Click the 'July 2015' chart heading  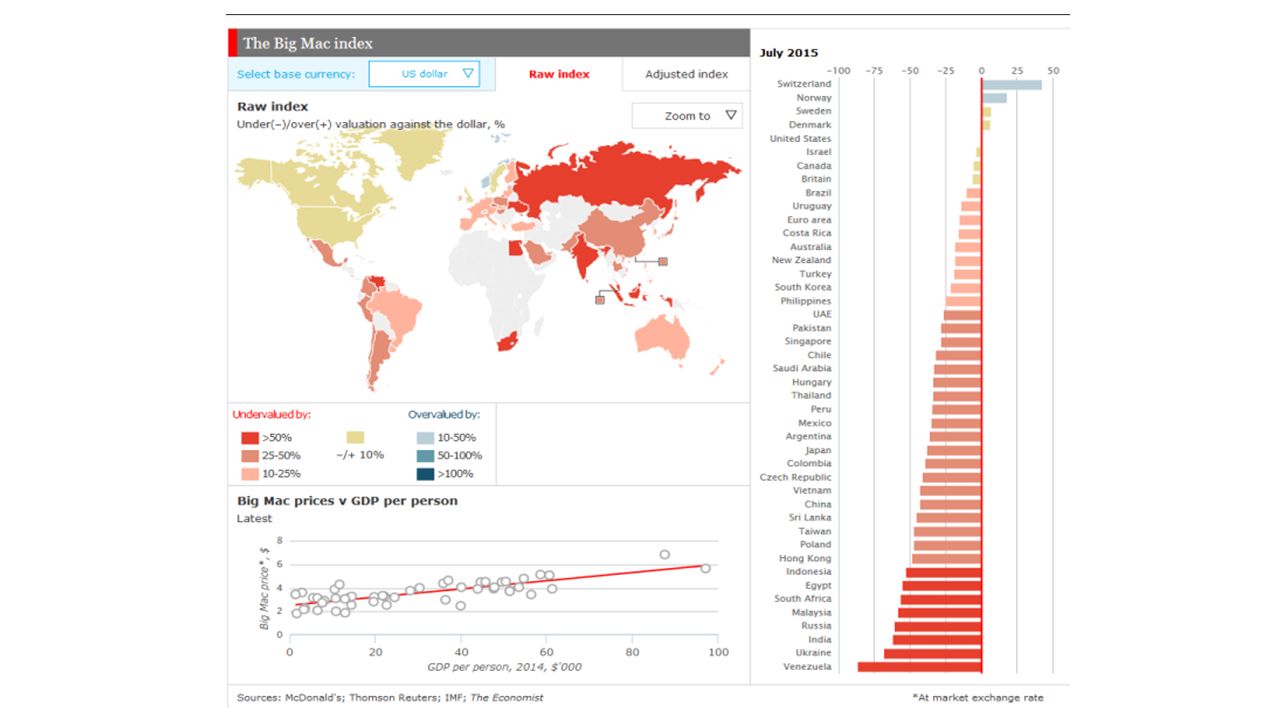point(788,52)
